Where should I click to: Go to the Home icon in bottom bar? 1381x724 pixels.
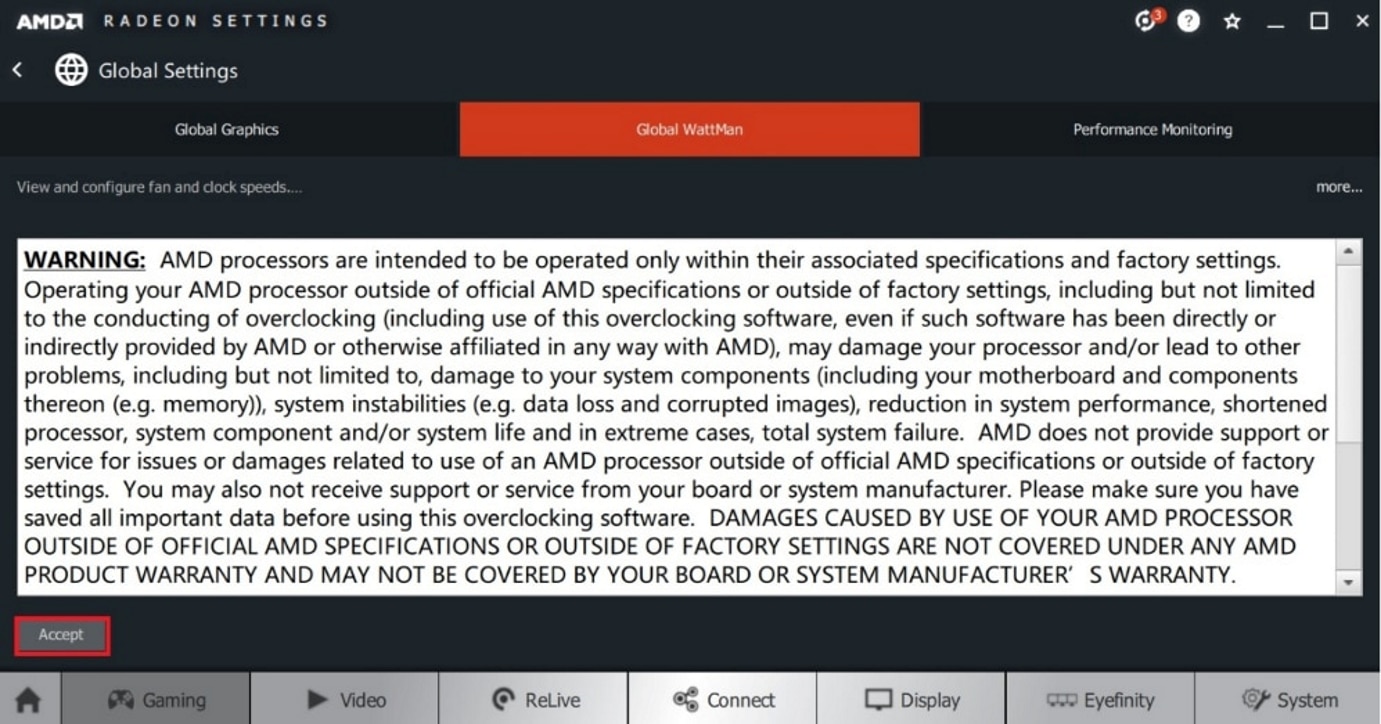[29, 700]
